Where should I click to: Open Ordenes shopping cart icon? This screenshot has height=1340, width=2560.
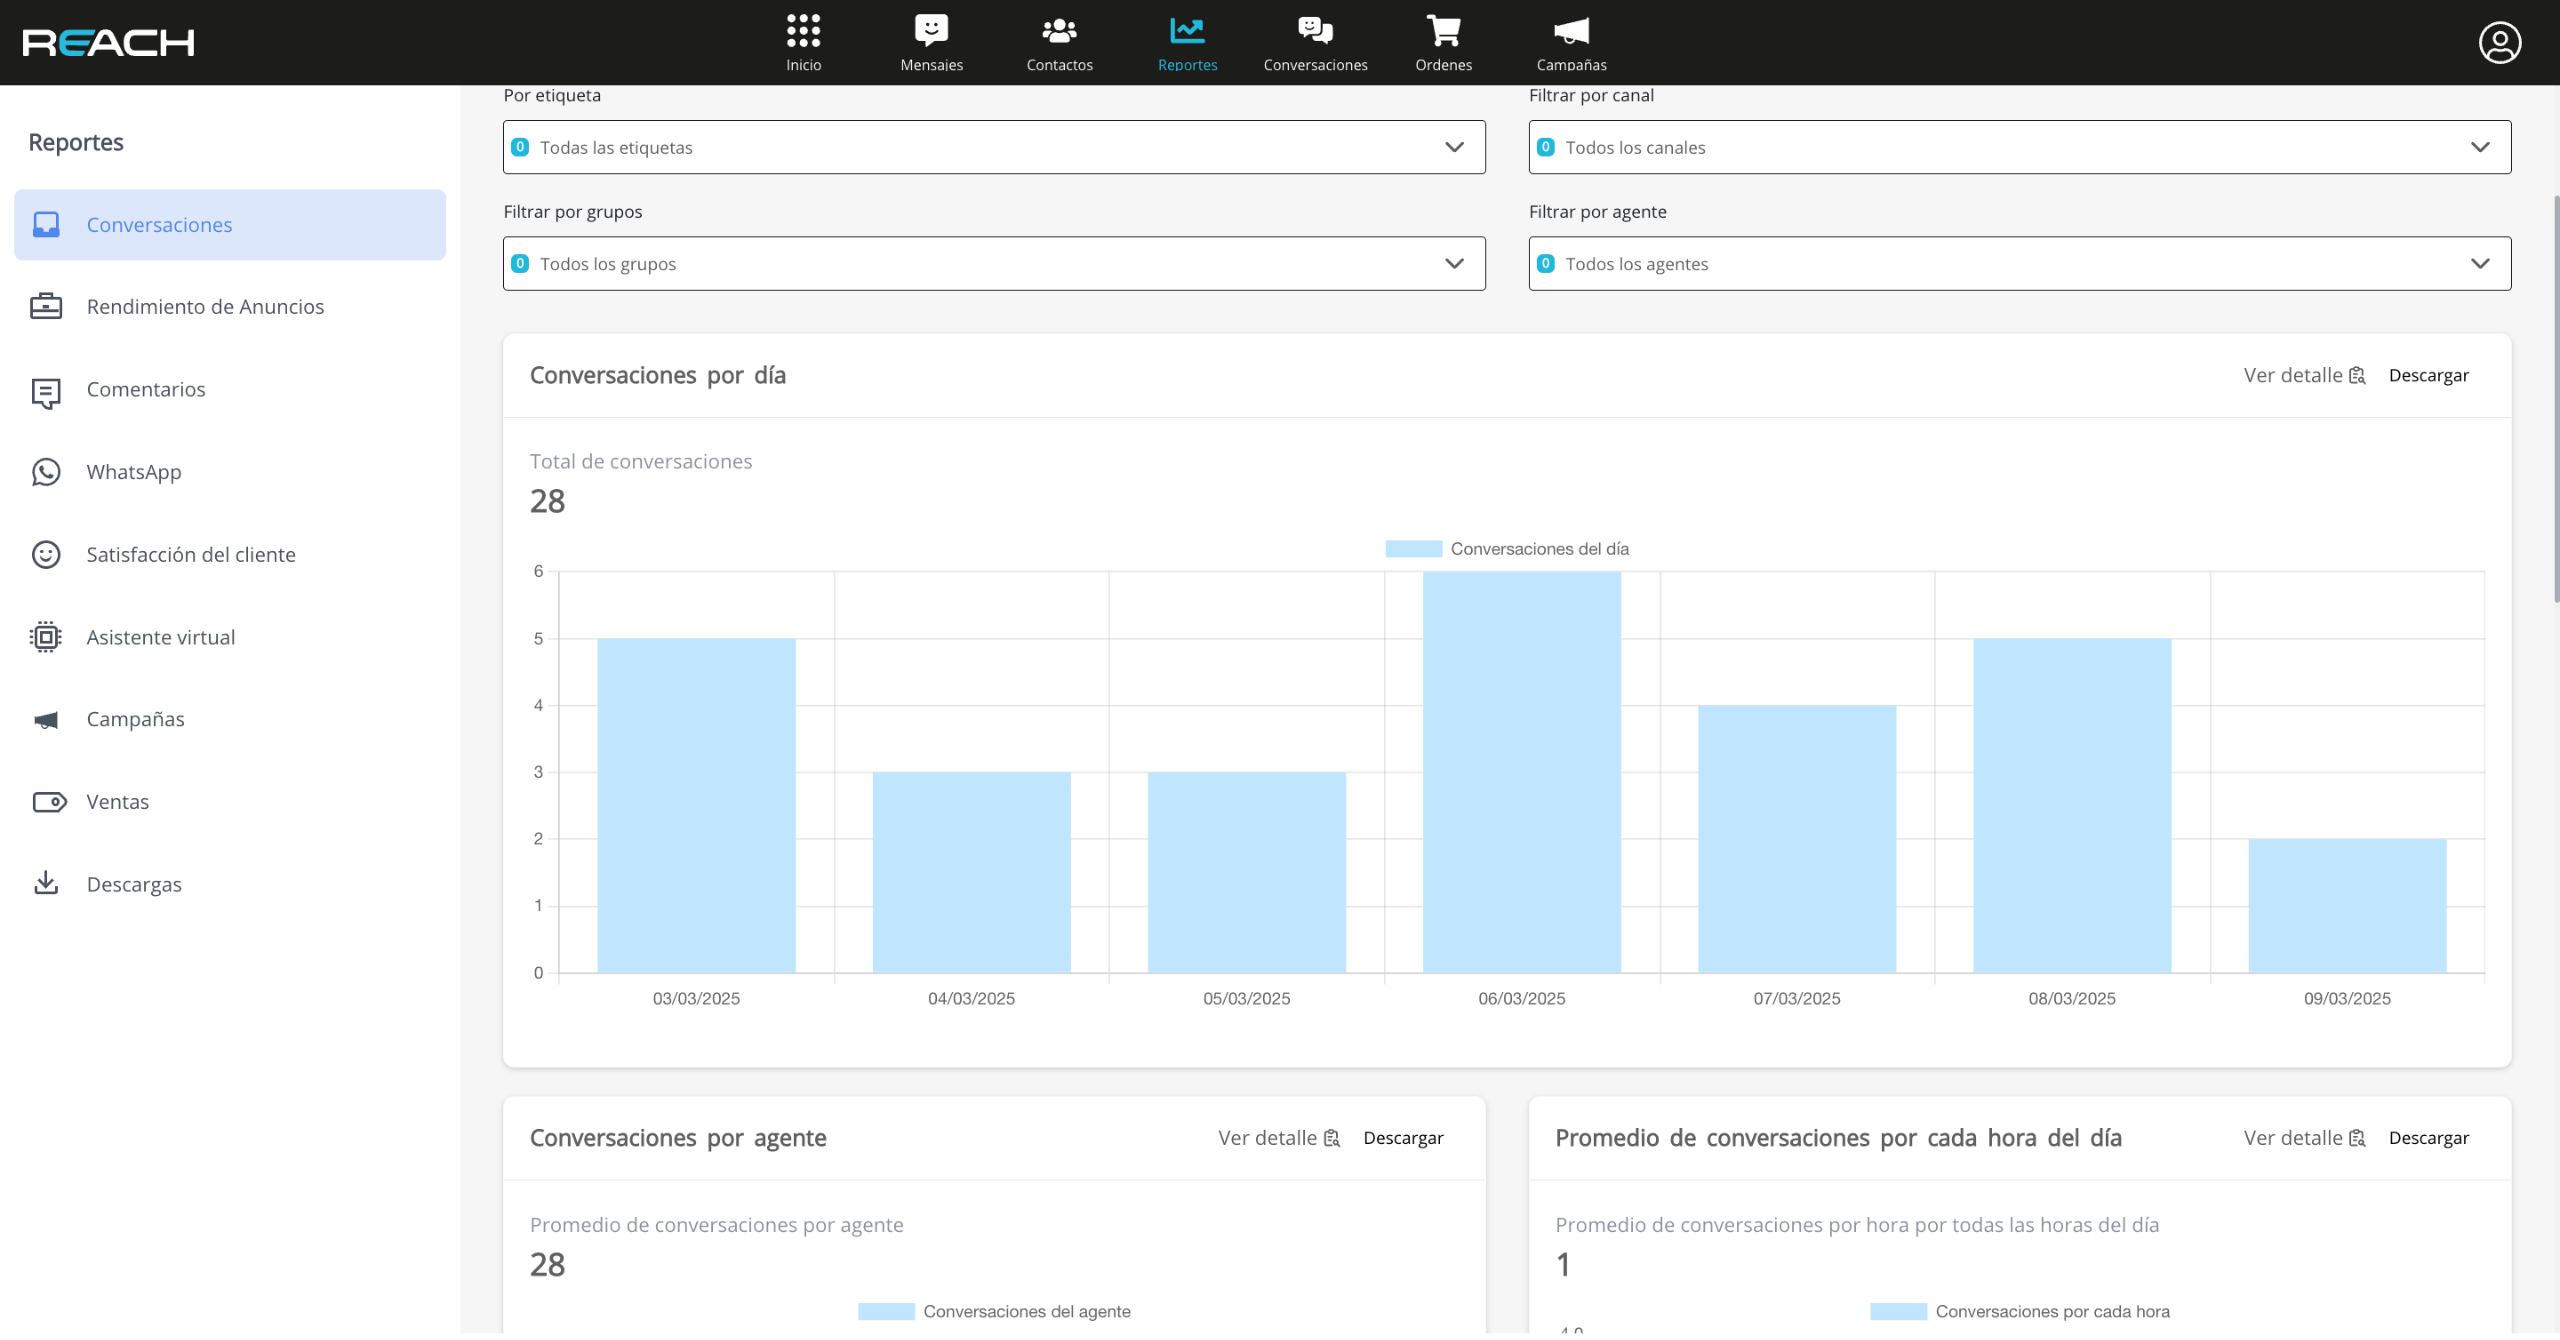1443,31
